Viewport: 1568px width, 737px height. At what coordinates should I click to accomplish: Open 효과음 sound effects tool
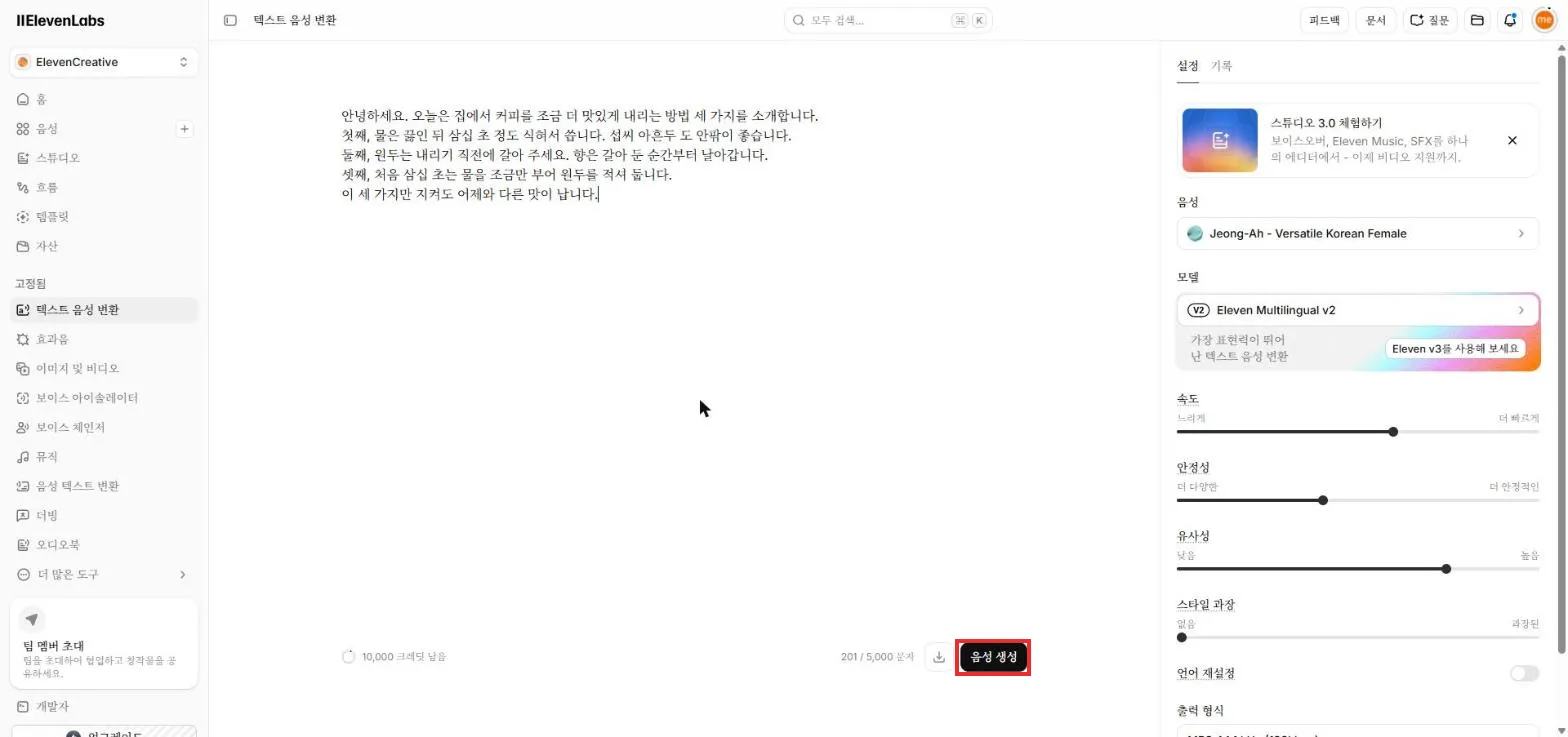(104, 339)
